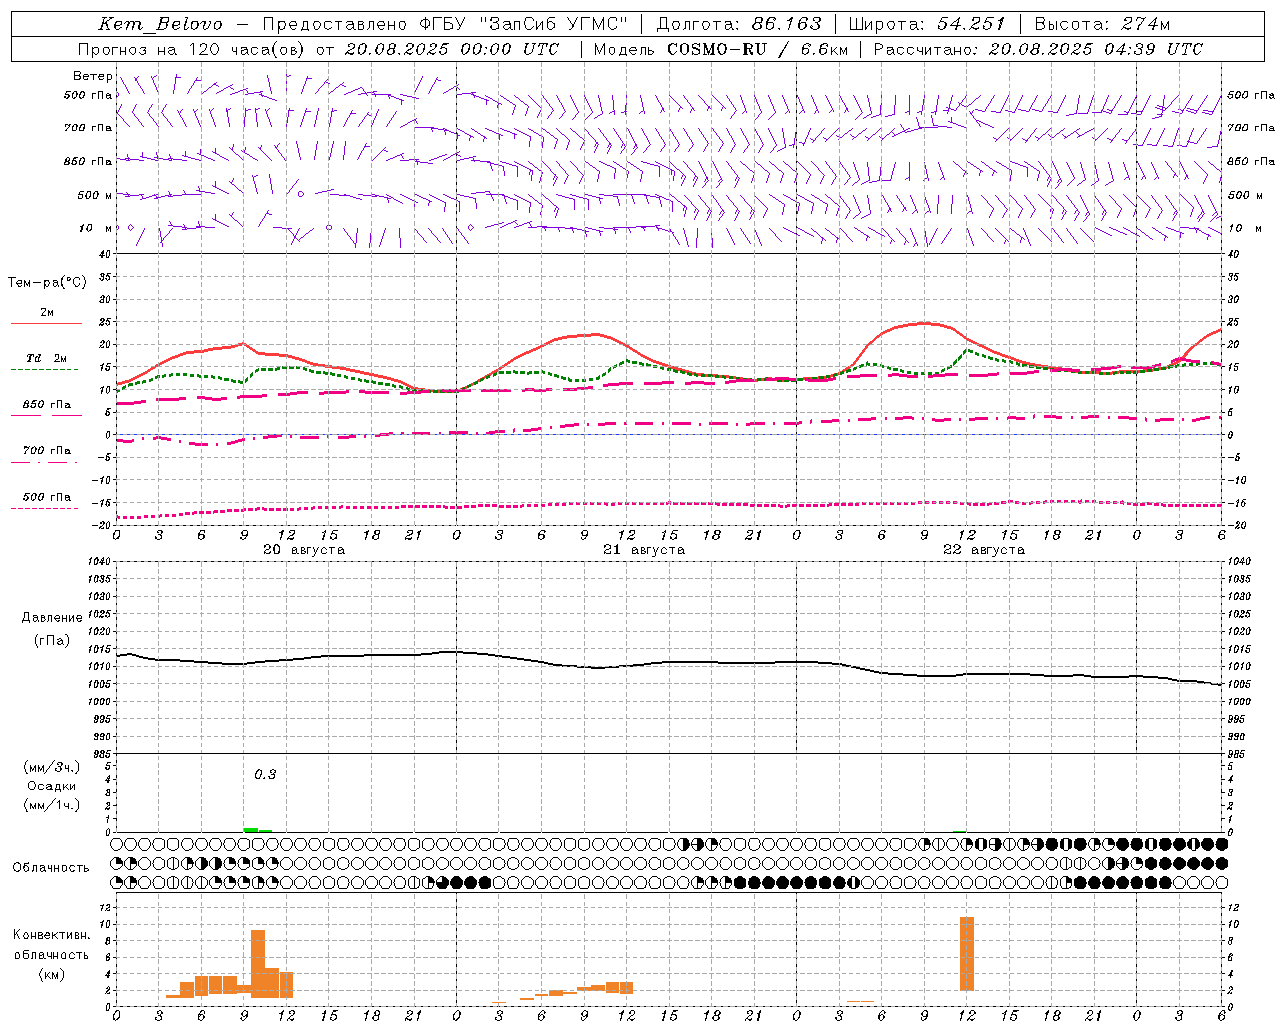The height and width of the screenshot is (1024, 1280).
Task: Click the latitude value Широта: 54.251
Action: point(926,24)
